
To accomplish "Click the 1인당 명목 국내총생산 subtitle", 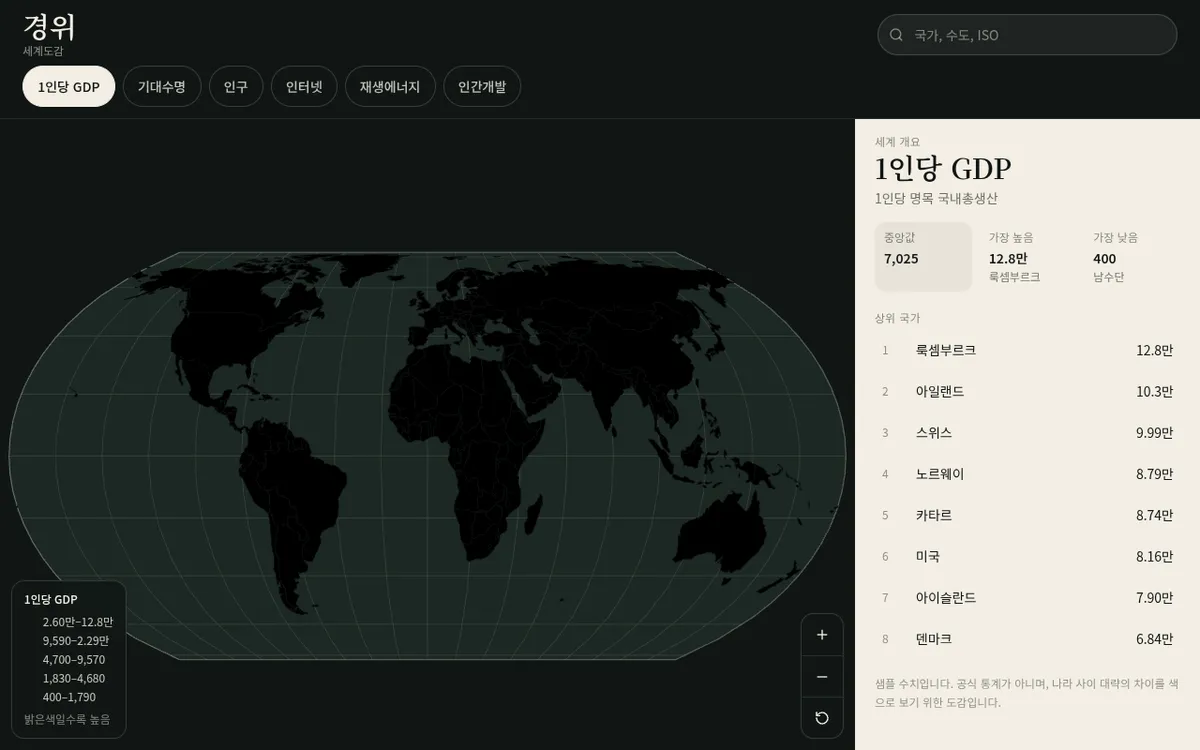I will 936,199.
